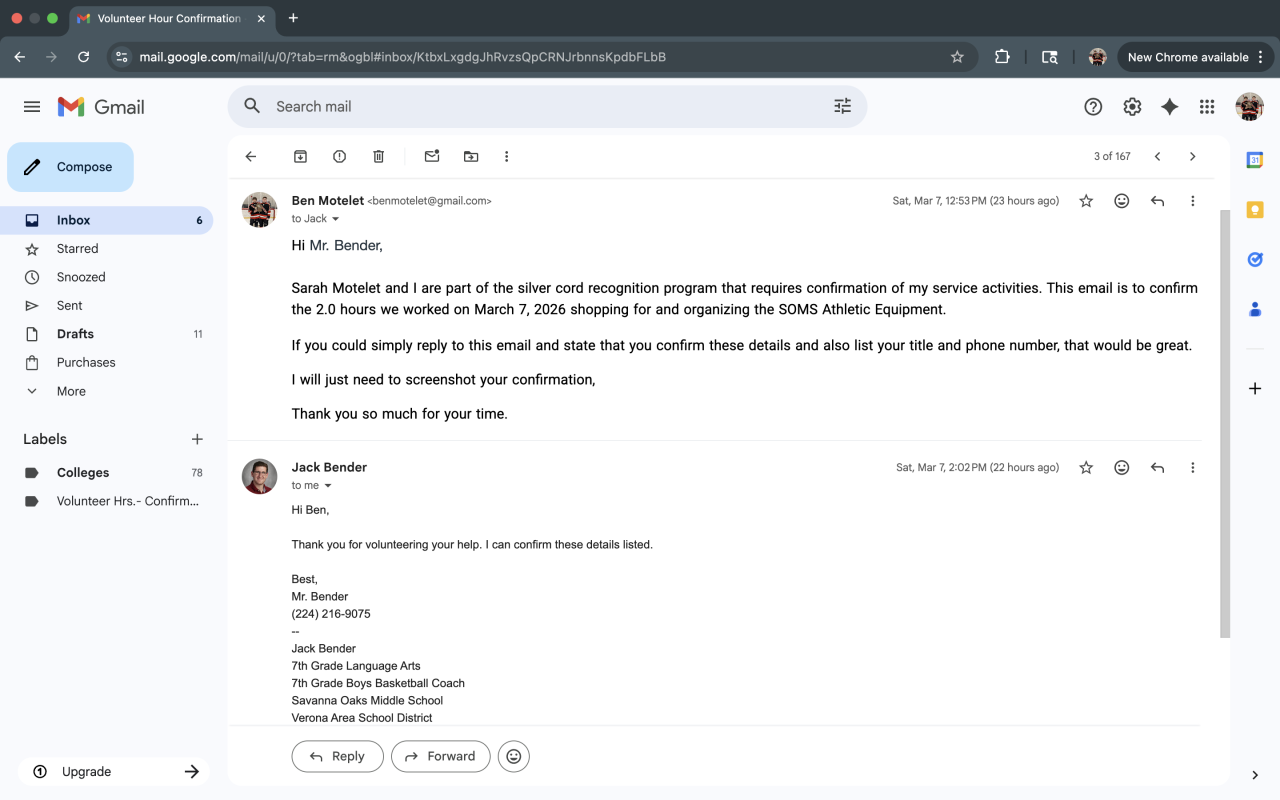Mark the email as unread
This screenshot has height=800, width=1280.
click(x=432, y=156)
